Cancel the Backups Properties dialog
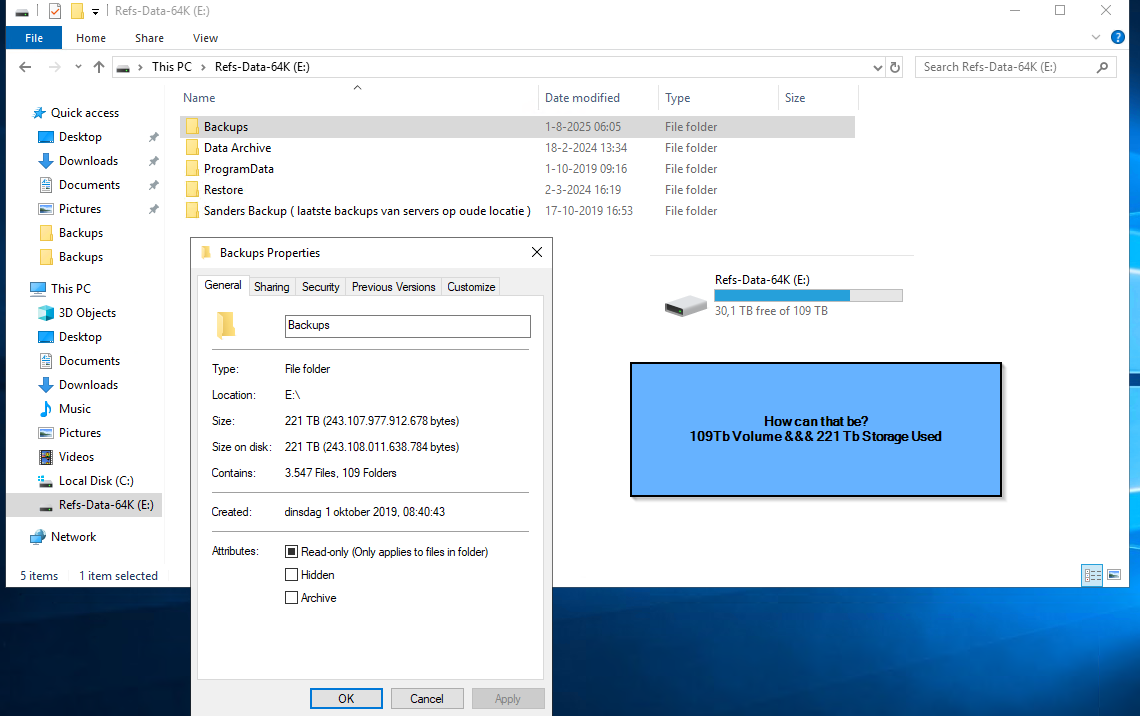 tap(427, 698)
